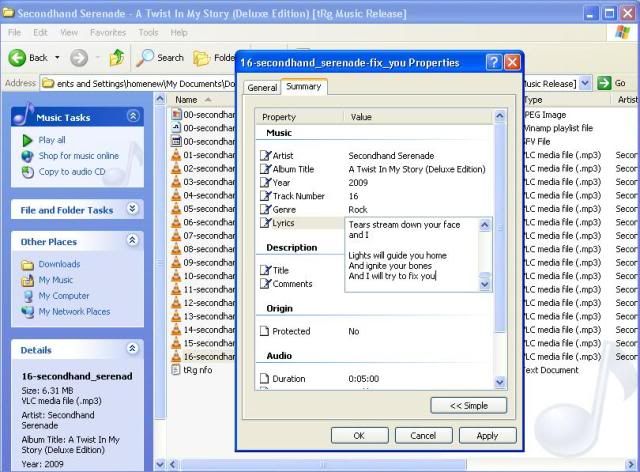Click the properties dialog Help question icon
640x472 pixels.
(x=493, y=62)
